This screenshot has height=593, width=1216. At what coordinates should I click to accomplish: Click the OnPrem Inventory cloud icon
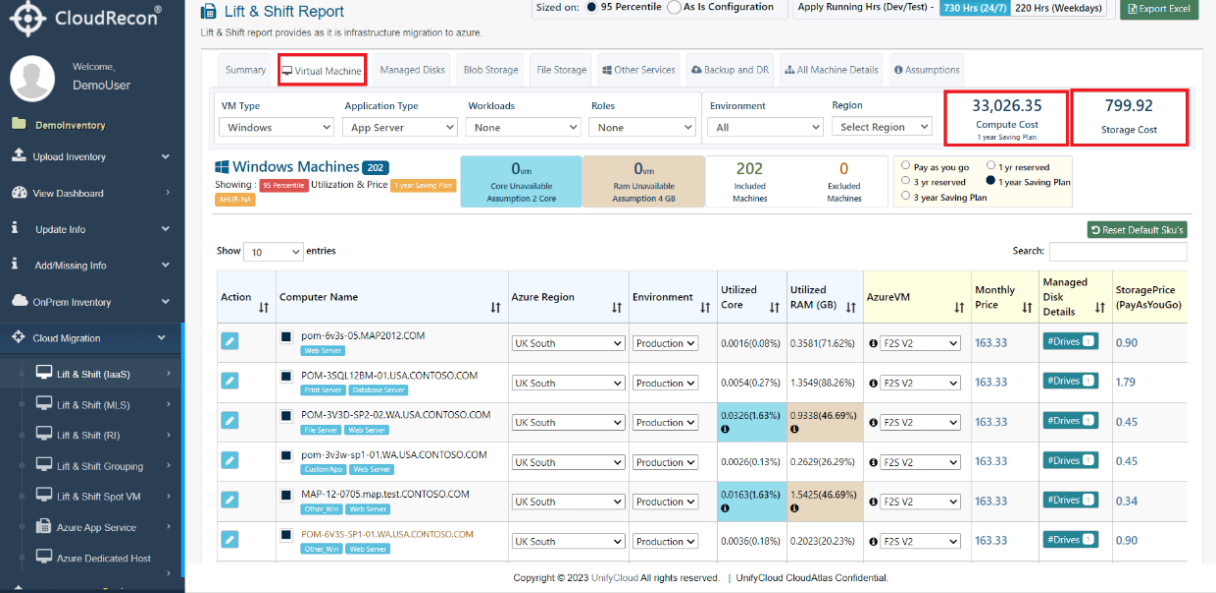click(18, 301)
